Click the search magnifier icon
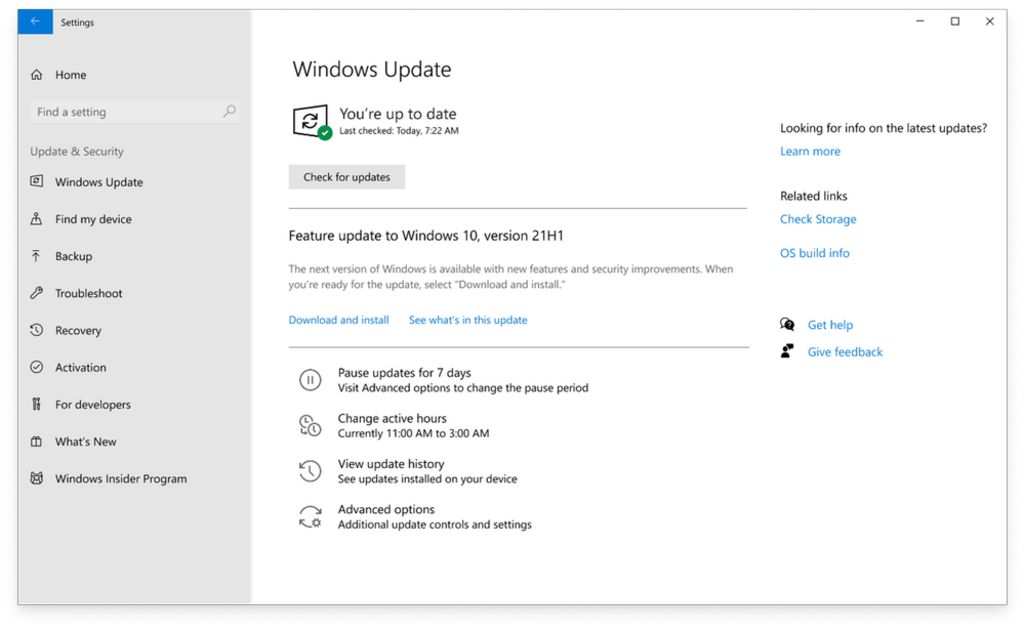 pyautogui.click(x=229, y=111)
